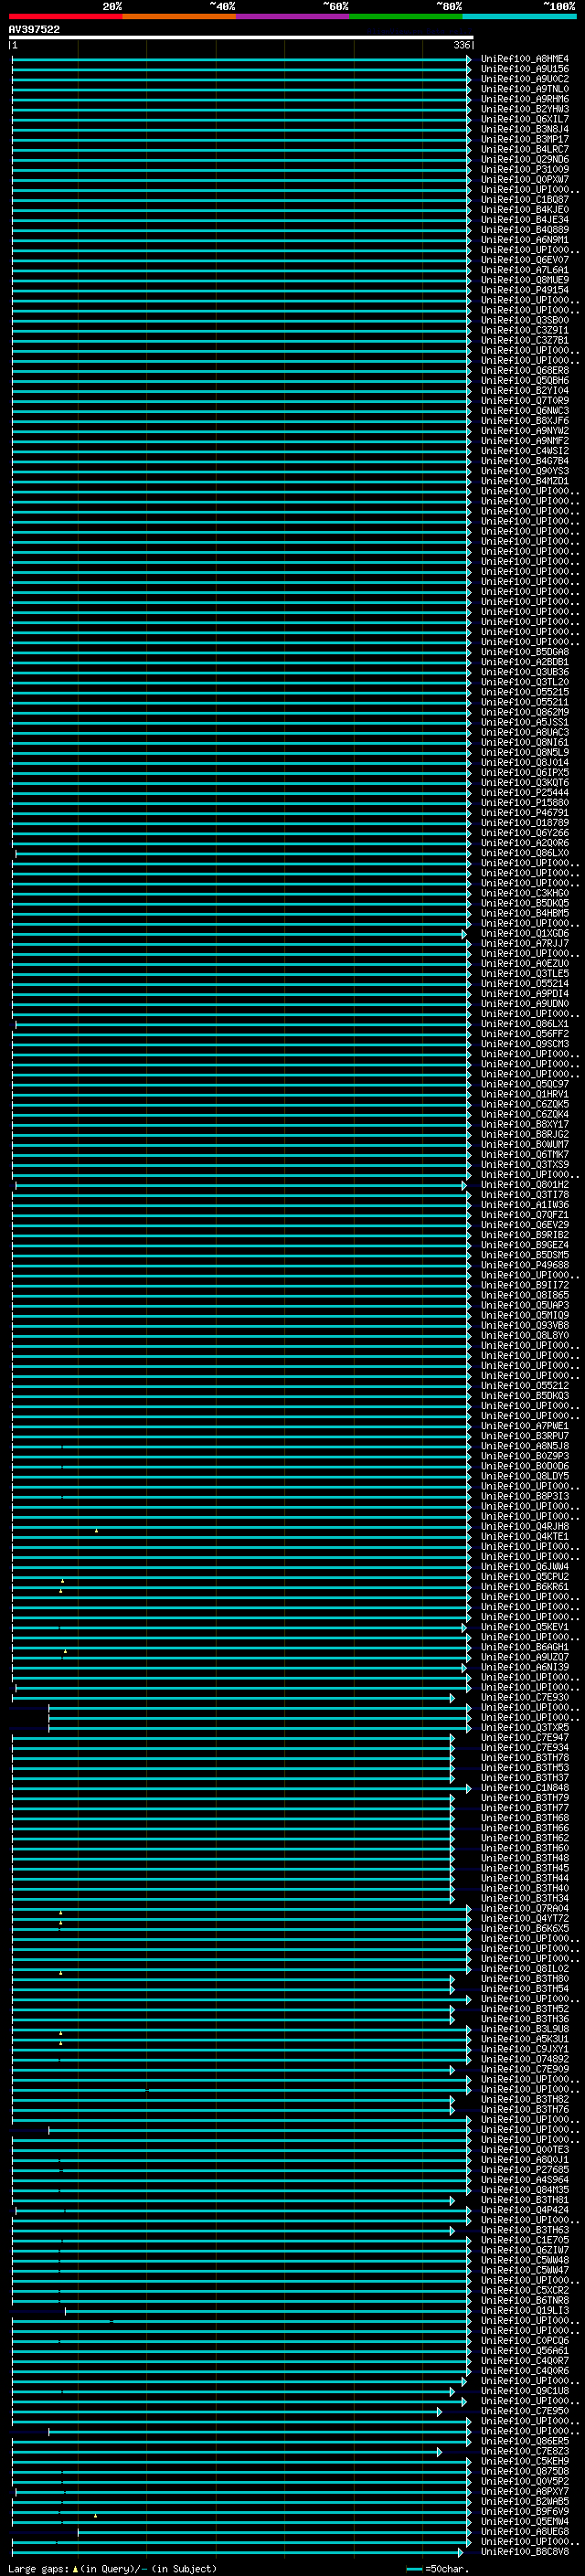Select the UniRef100_B3TH34 label
The height and width of the screenshot is (2576, 585).
click(x=525, y=1899)
